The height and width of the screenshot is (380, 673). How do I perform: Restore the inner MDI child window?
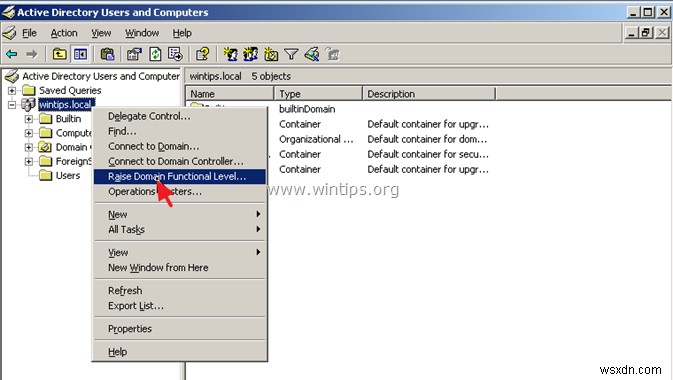pos(646,33)
